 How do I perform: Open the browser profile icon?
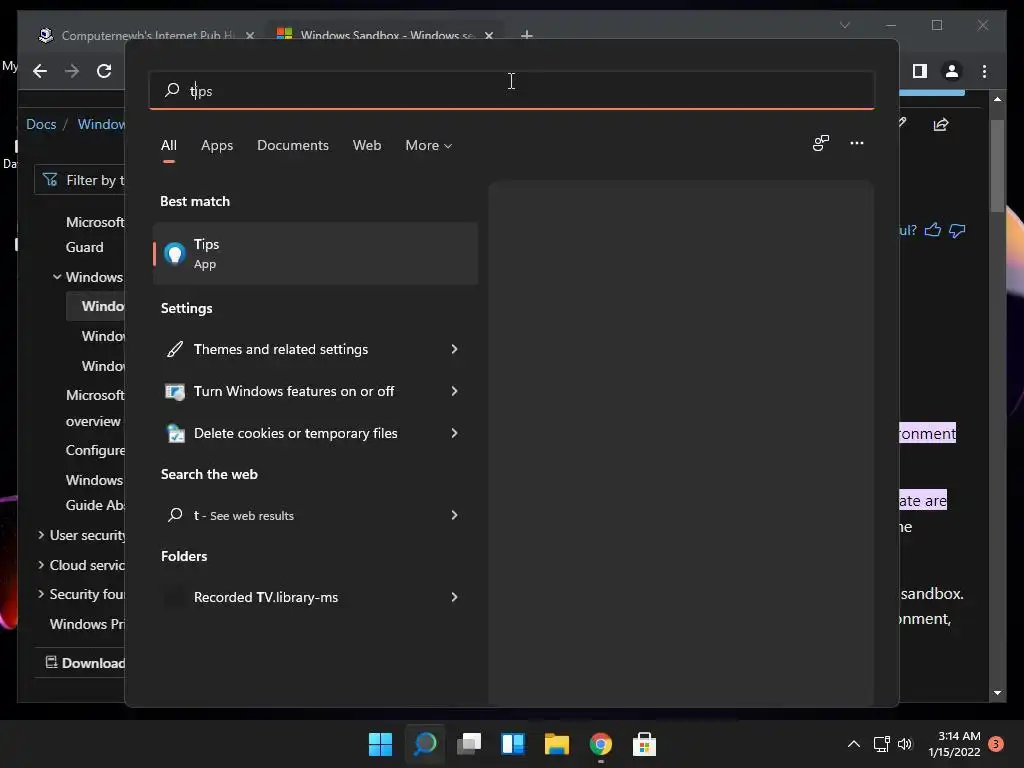[952, 71]
